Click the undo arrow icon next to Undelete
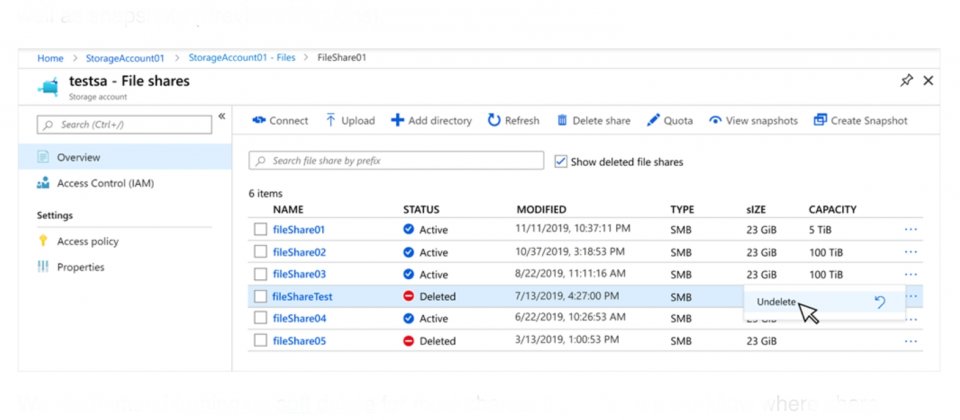The image size is (960, 420). (x=880, y=302)
